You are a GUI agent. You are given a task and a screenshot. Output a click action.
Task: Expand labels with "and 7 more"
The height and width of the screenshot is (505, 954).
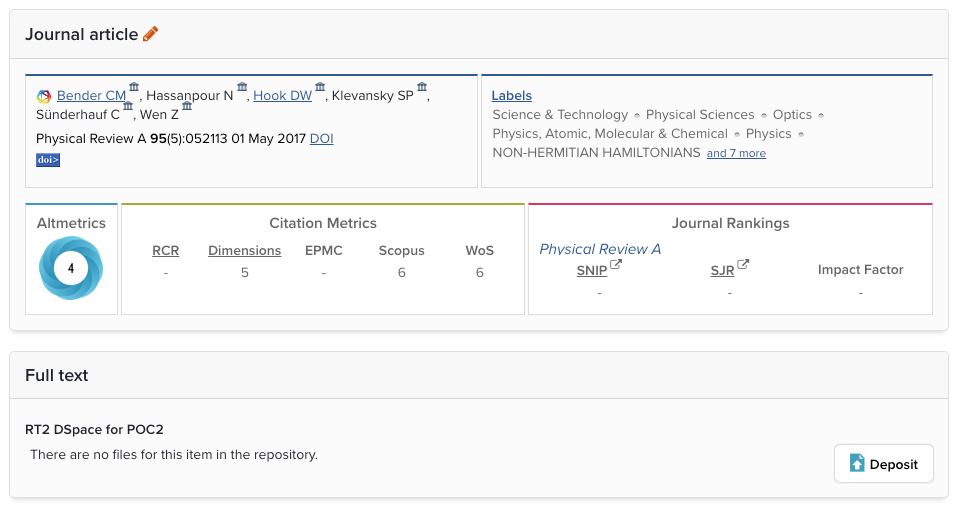point(736,154)
